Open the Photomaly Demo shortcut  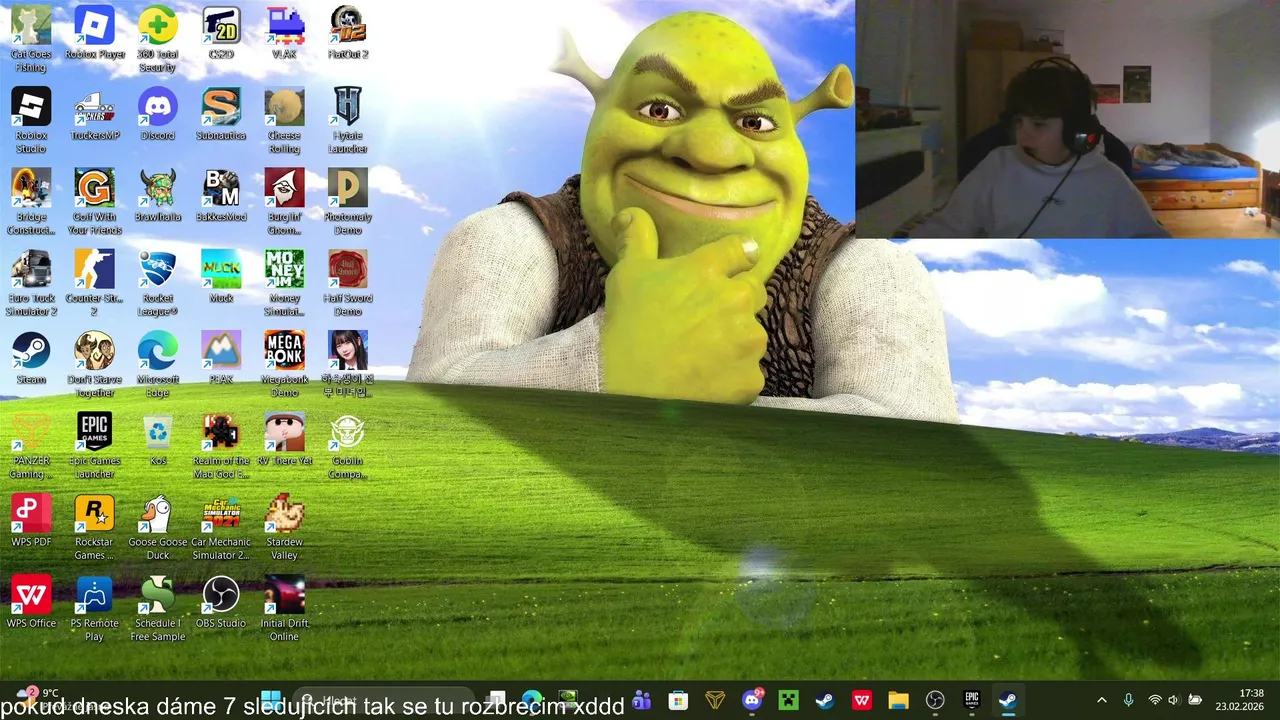pyautogui.click(x=348, y=201)
